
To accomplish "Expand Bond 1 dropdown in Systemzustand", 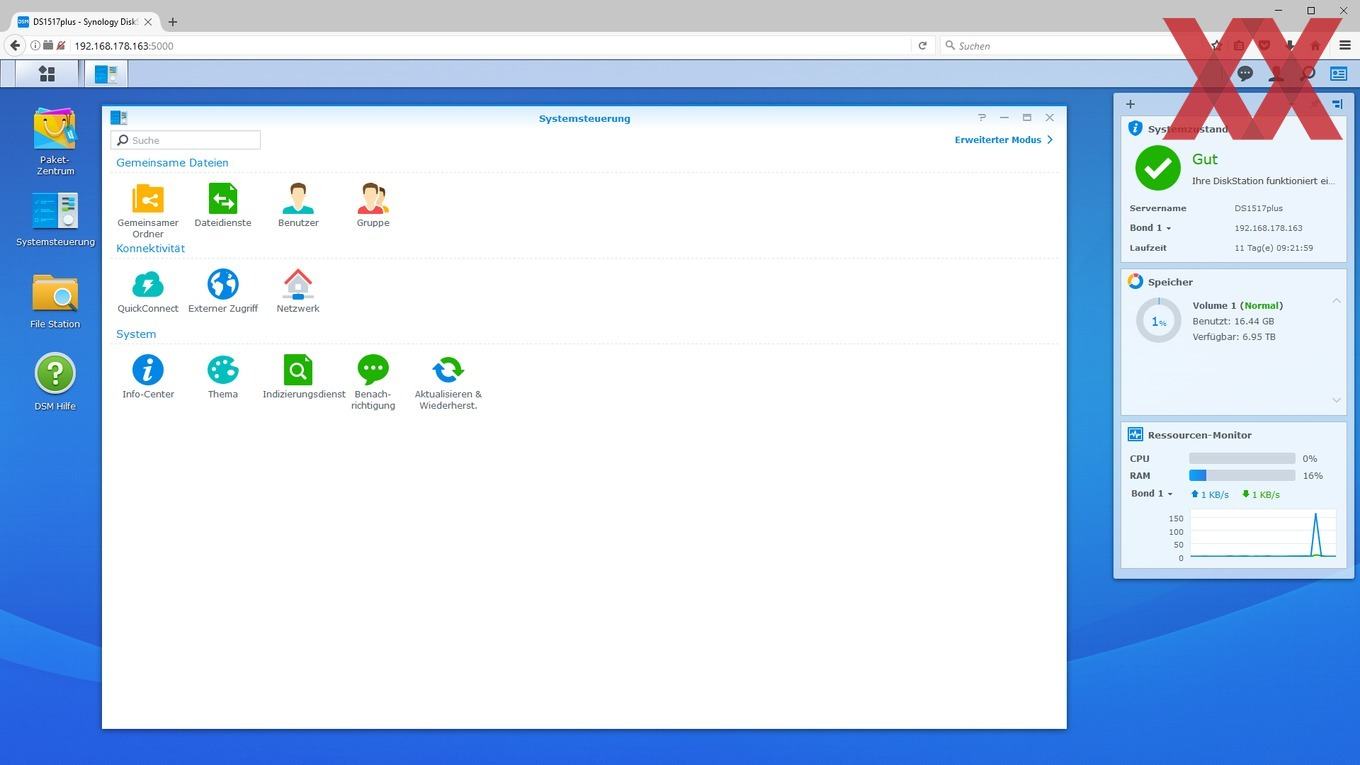I will click(1150, 228).
